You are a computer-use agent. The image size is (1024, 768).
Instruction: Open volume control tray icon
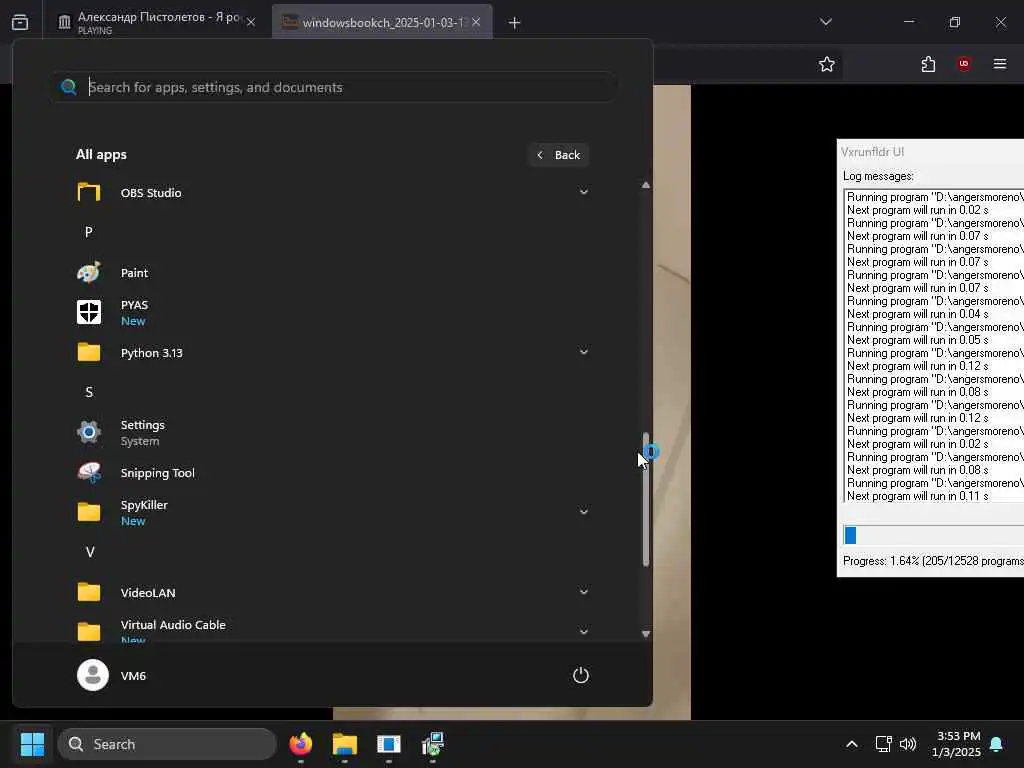click(908, 744)
